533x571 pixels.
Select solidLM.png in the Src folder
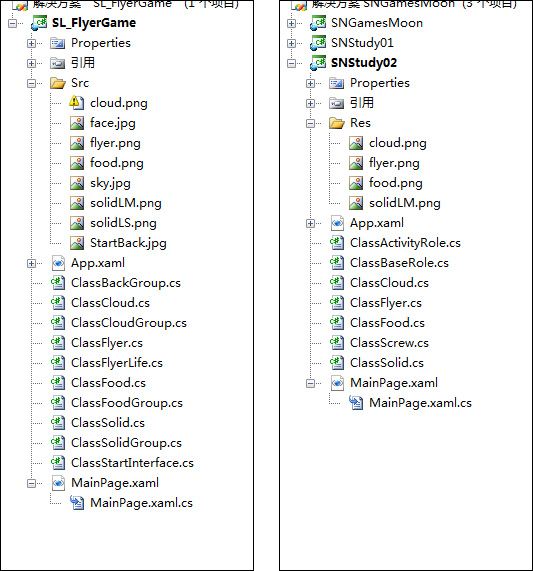point(126,203)
